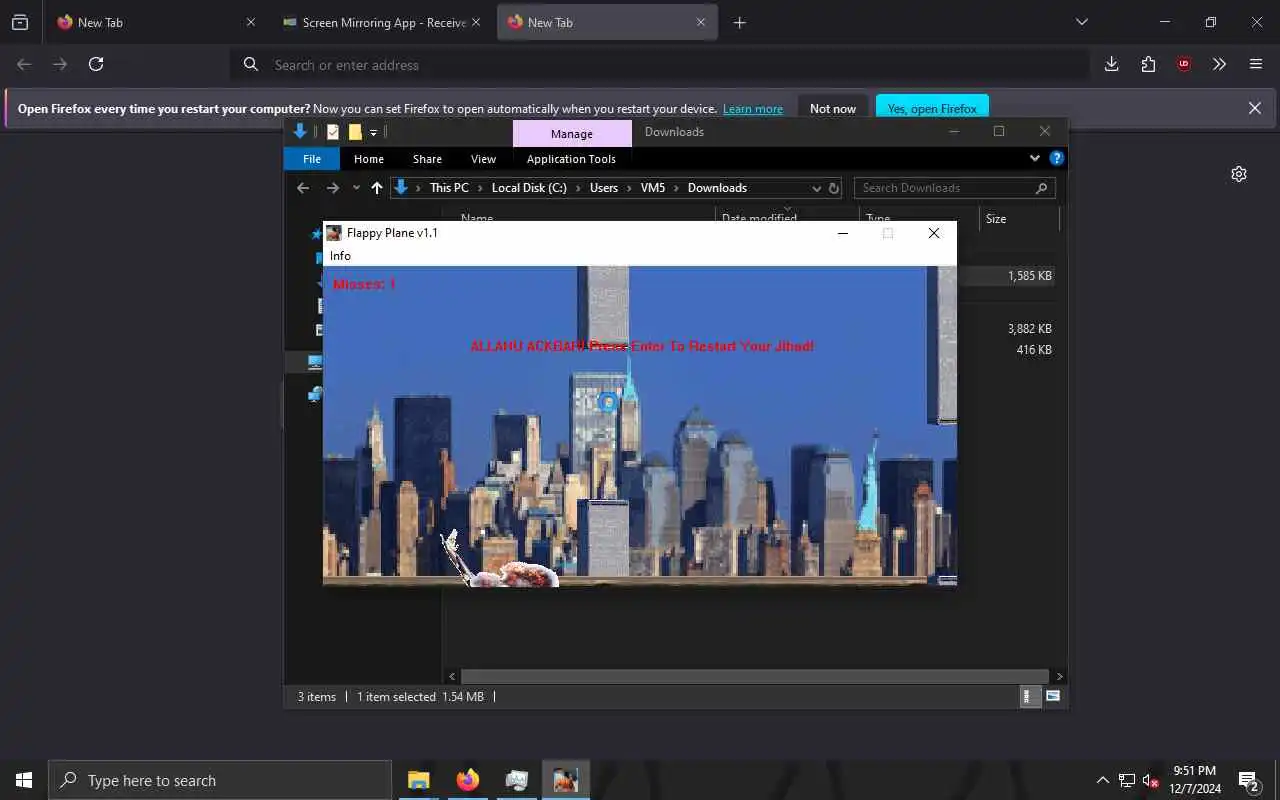The height and width of the screenshot is (800, 1280).
Task: Select the Share ribbon tab
Action: click(x=427, y=159)
